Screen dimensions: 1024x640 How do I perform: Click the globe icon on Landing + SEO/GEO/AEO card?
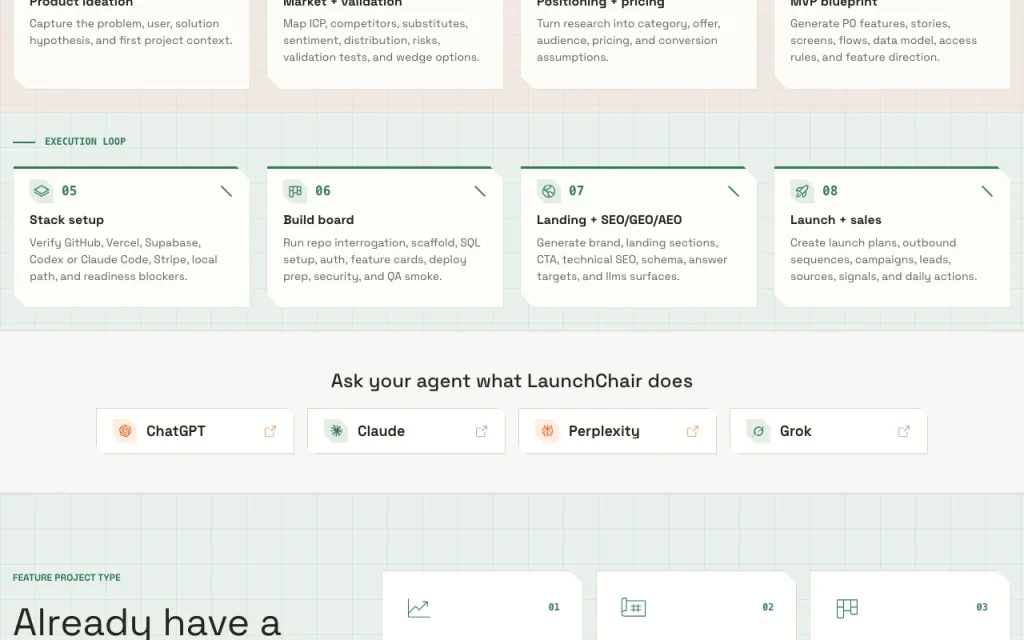(549, 191)
